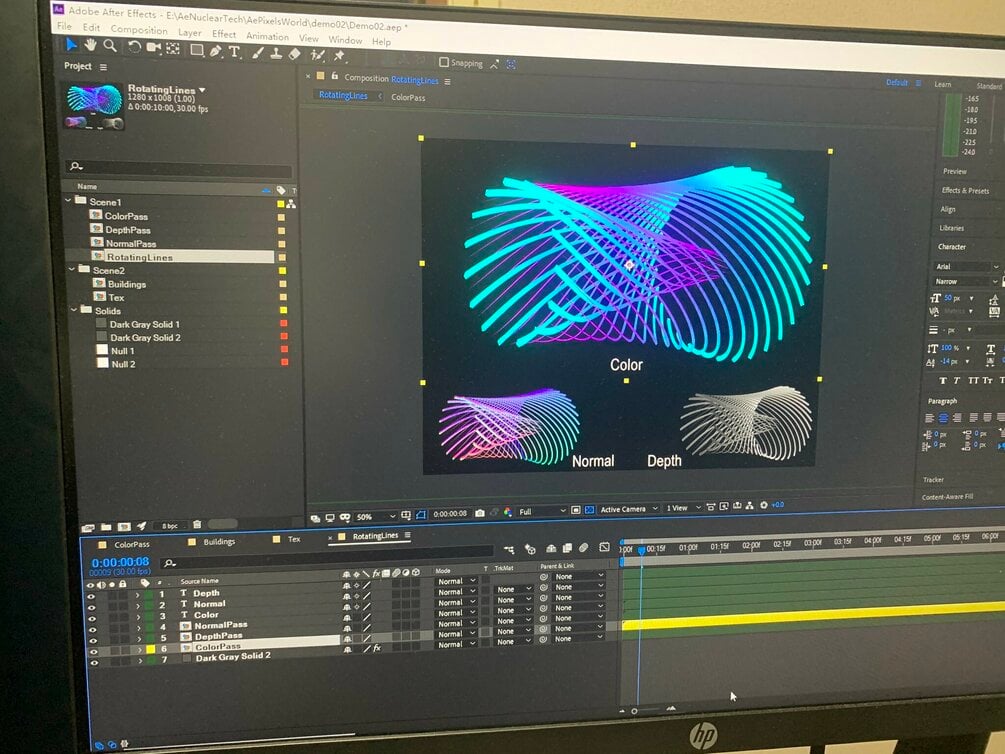This screenshot has height=754, width=1005.
Task: Select the Unified Camera tool
Action: click(x=154, y=47)
